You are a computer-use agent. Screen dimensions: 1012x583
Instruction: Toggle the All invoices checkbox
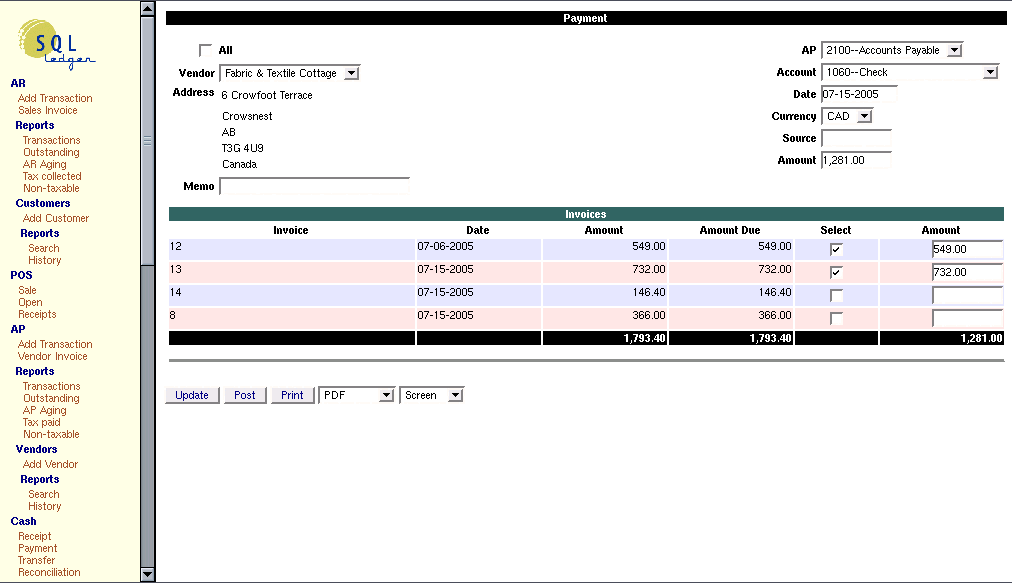coord(205,48)
